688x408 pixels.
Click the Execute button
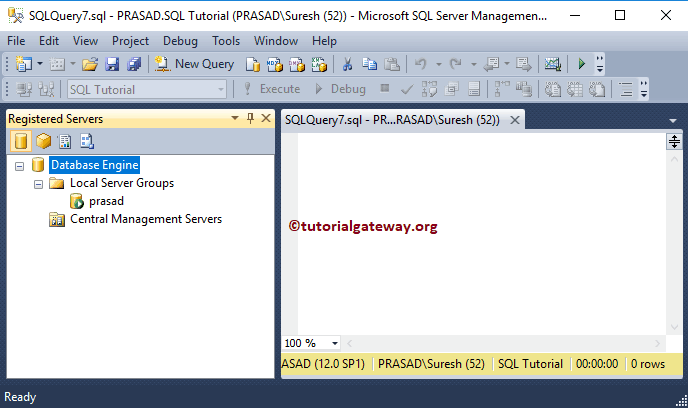click(x=272, y=89)
